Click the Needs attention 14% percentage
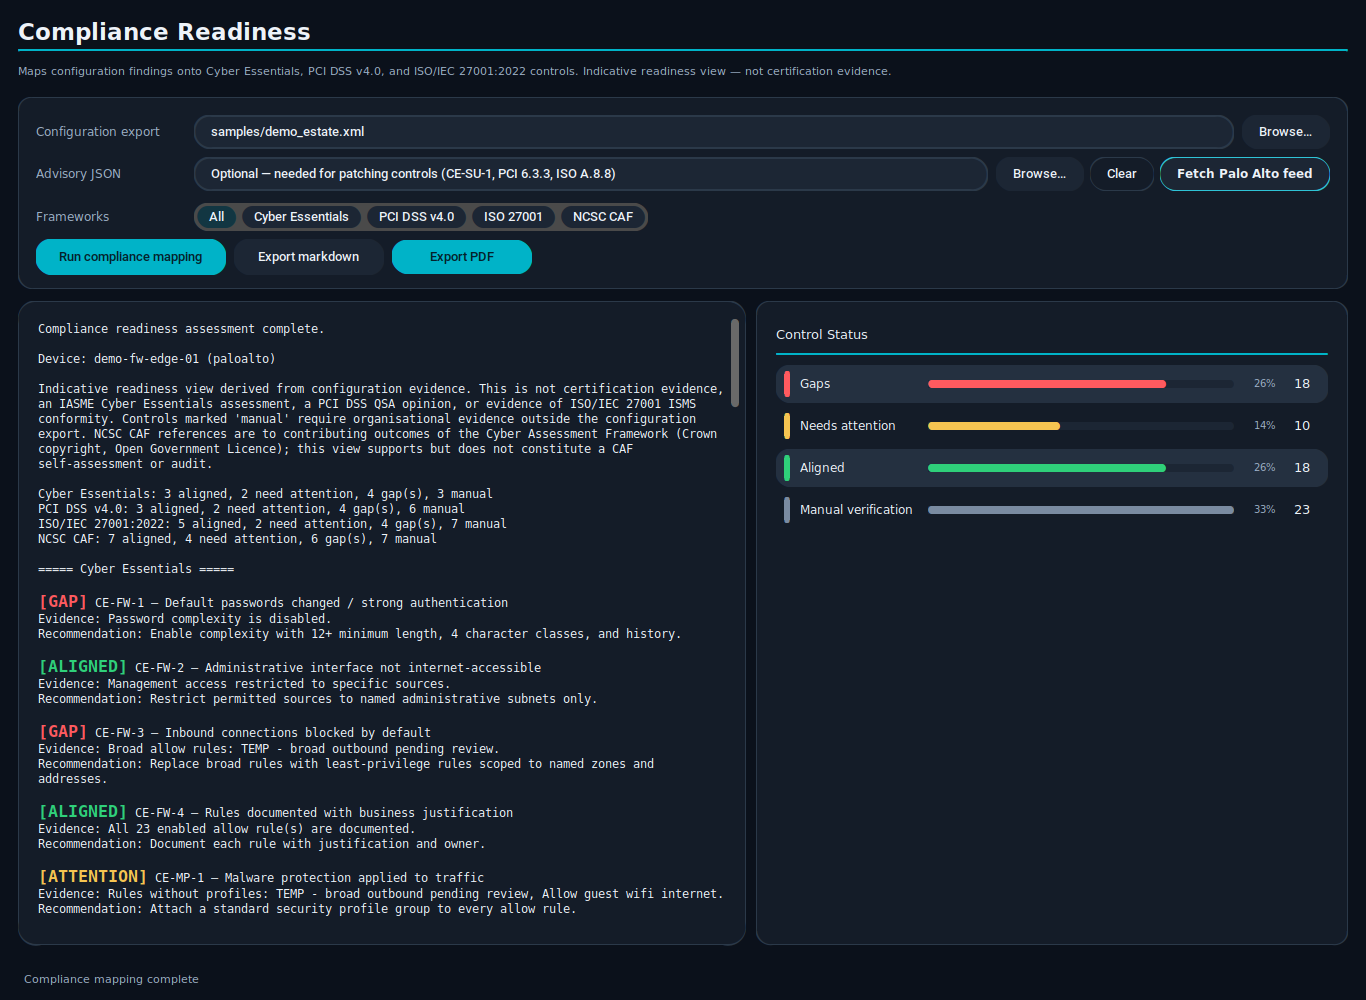This screenshot has height=1000, width=1366. (1264, 426)
